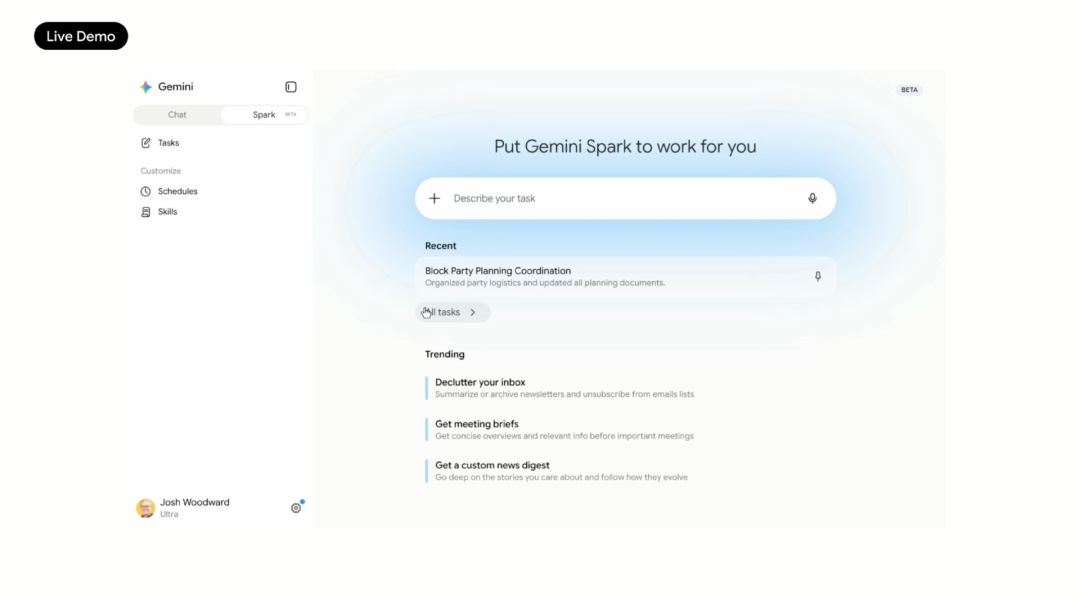The width and height of the screenshot is (1080, 599).
Task: Click 'Get concise overviews' description text
Action: click(564, 436)
